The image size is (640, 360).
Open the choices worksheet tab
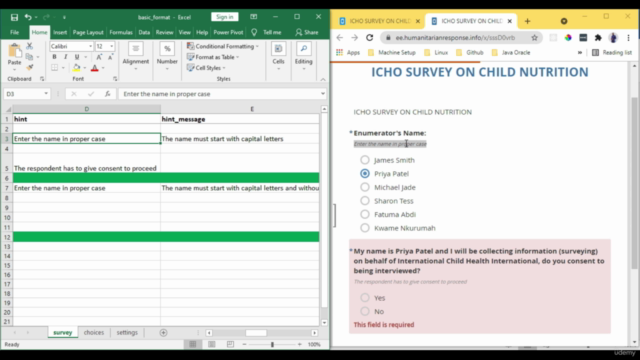tap(94, 333)
